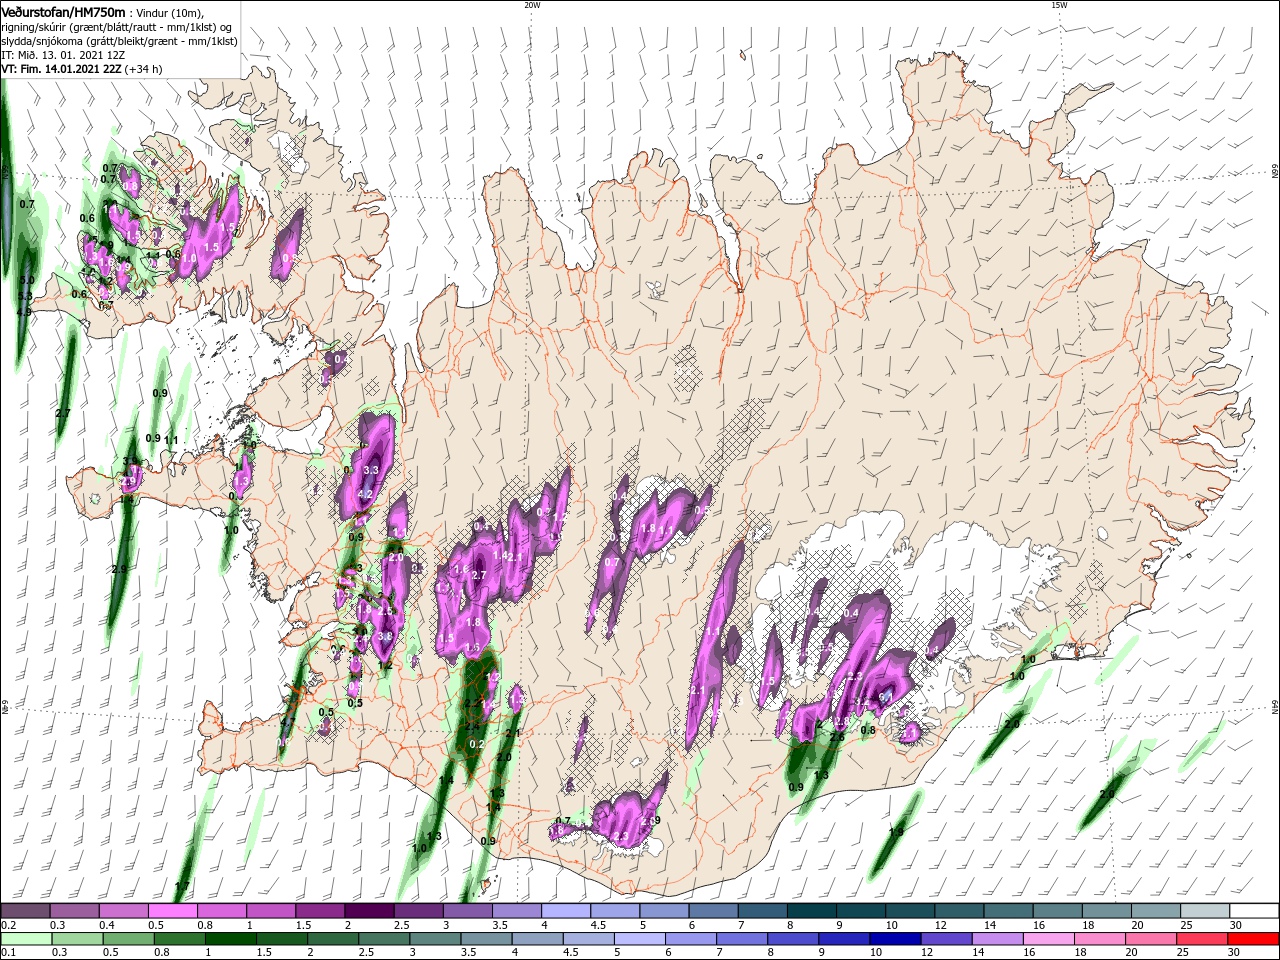Pick the white snow swatch starting at 30
Viewport: 1280px width, 960px height.
click(x=1254, y=911)
